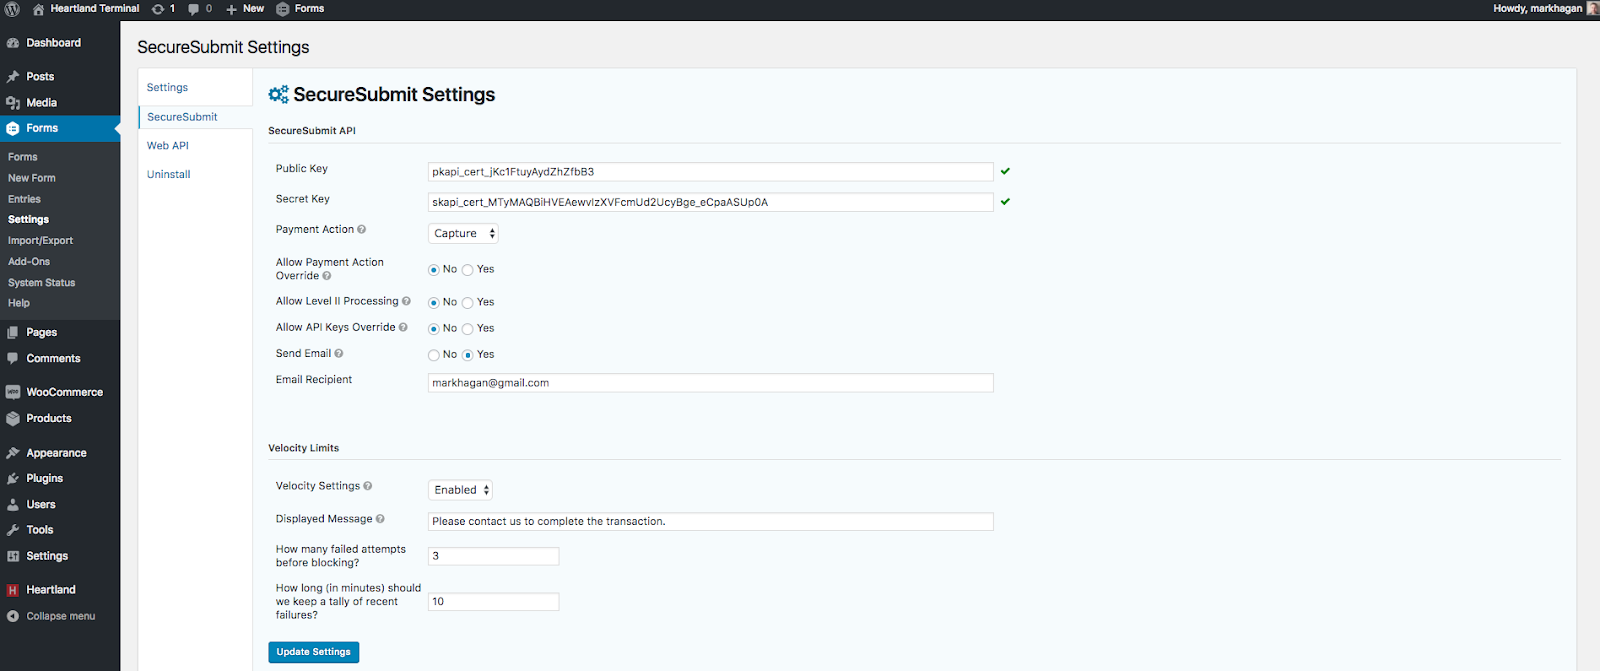Click Payment Action help question icon

362,230
